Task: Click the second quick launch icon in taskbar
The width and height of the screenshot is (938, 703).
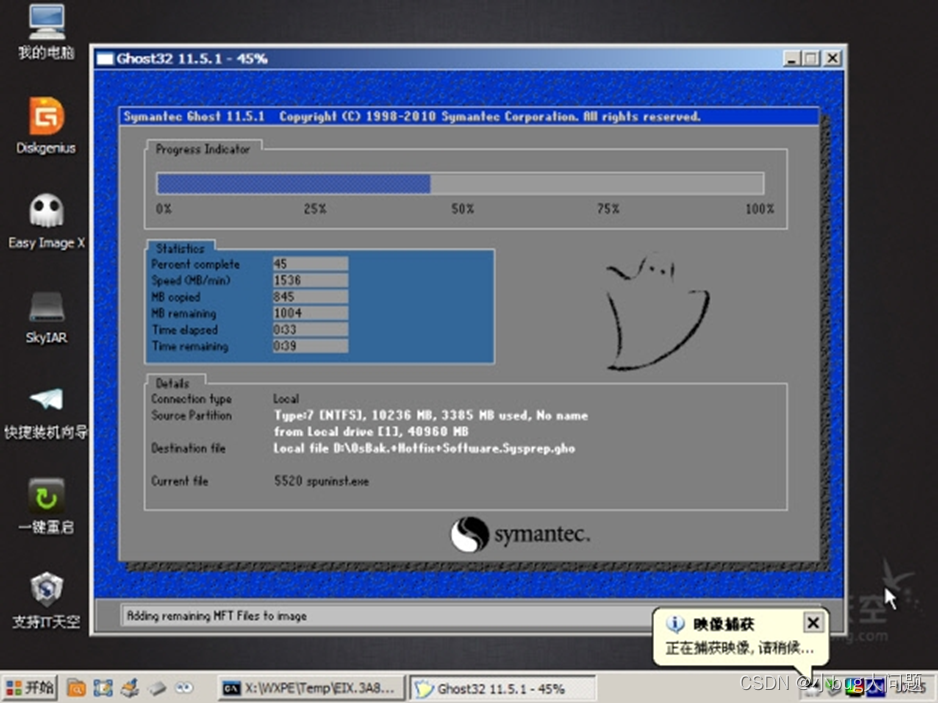Action: [x=103, y=688]
